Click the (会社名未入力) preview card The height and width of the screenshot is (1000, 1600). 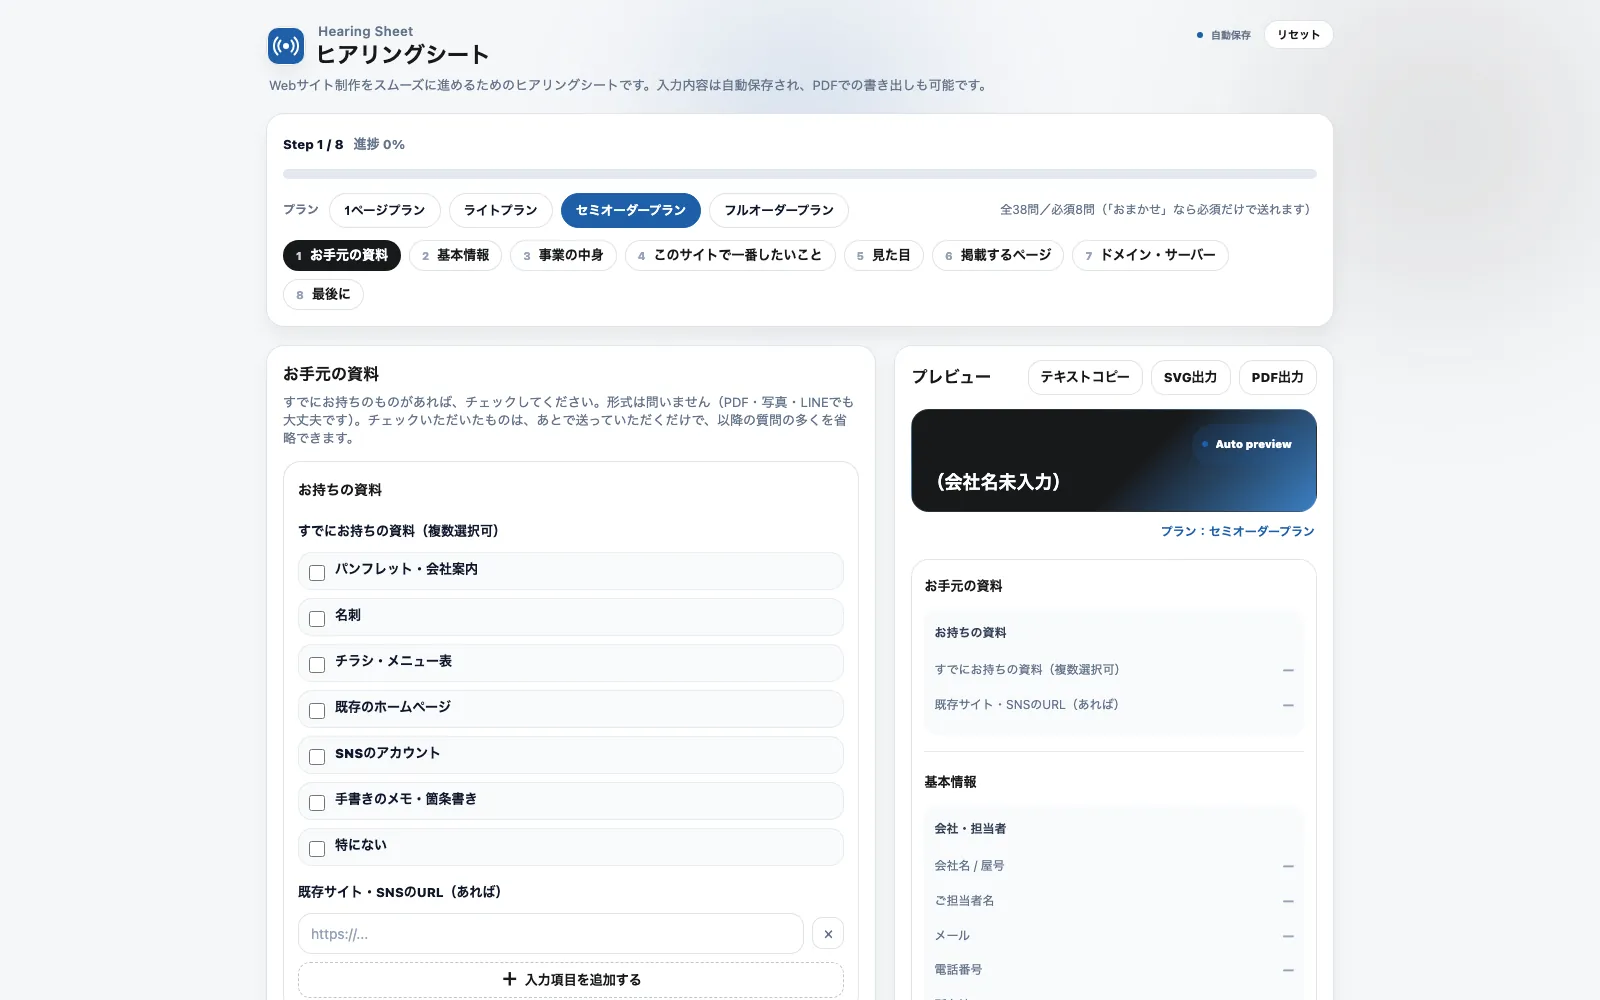[1114, 461]
